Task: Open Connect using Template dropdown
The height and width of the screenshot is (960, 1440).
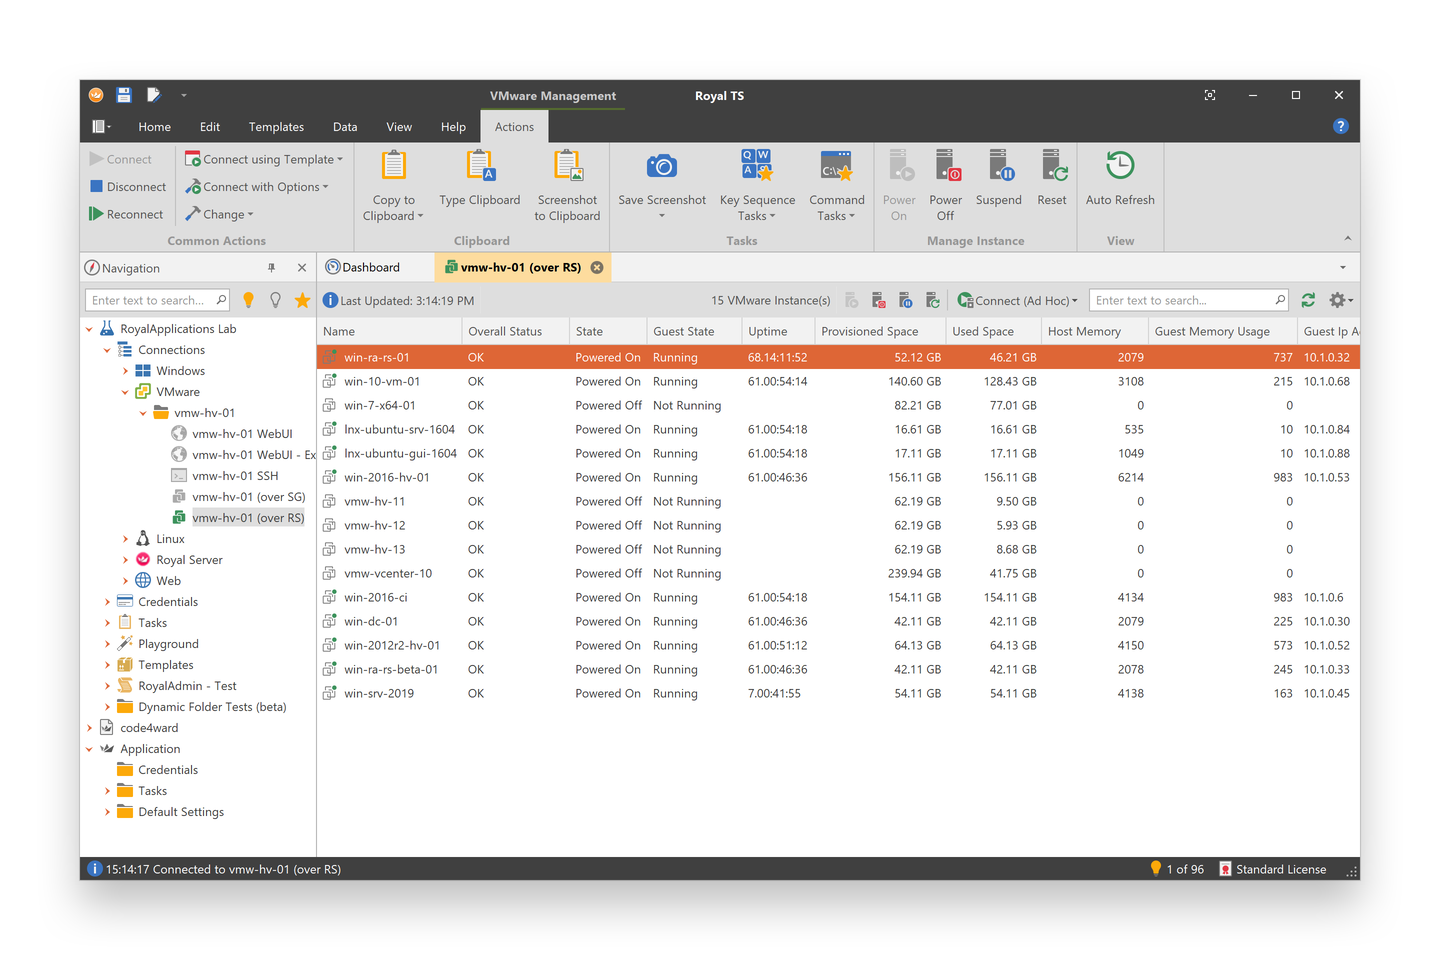Action: [265, 159]
